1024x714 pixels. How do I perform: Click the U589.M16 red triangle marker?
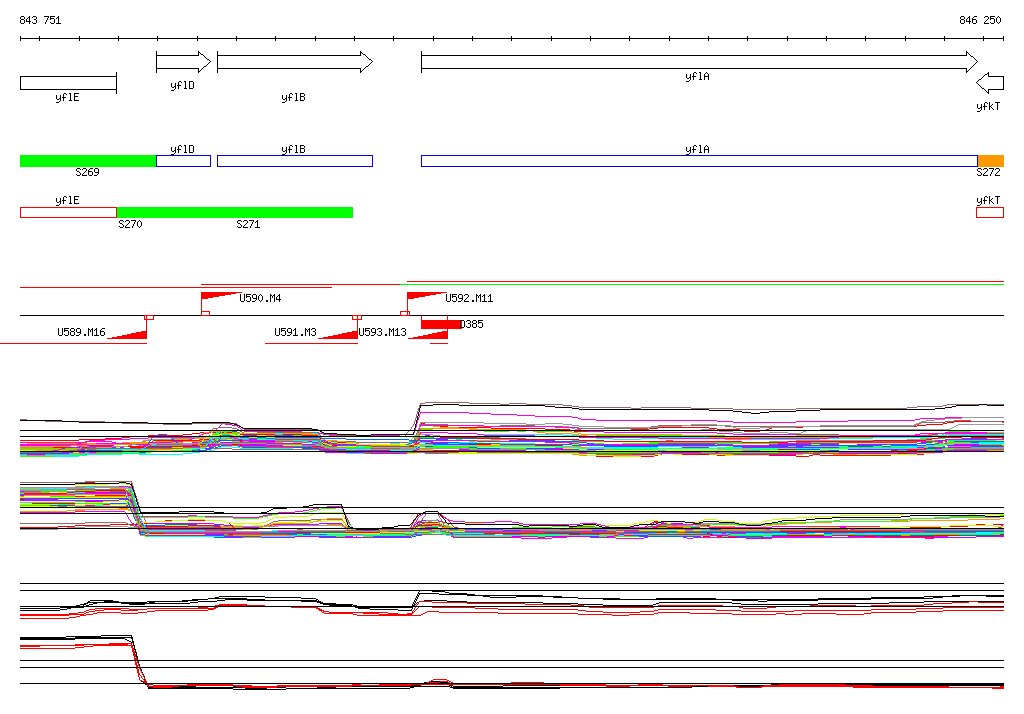128,334
